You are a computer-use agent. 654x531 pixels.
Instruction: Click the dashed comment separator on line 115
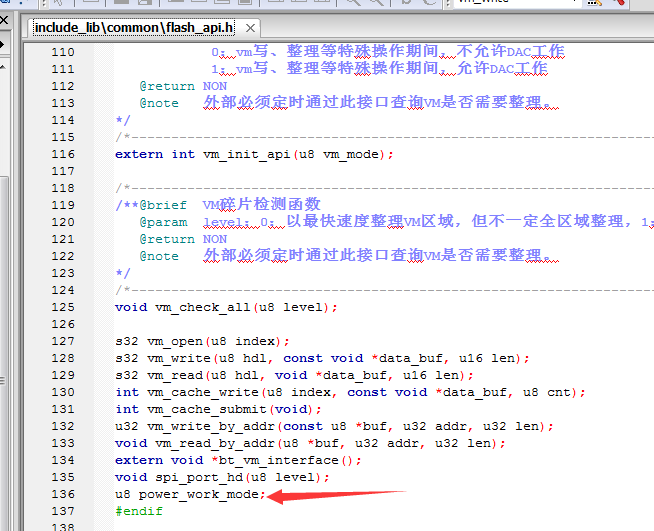pos(384,137)
